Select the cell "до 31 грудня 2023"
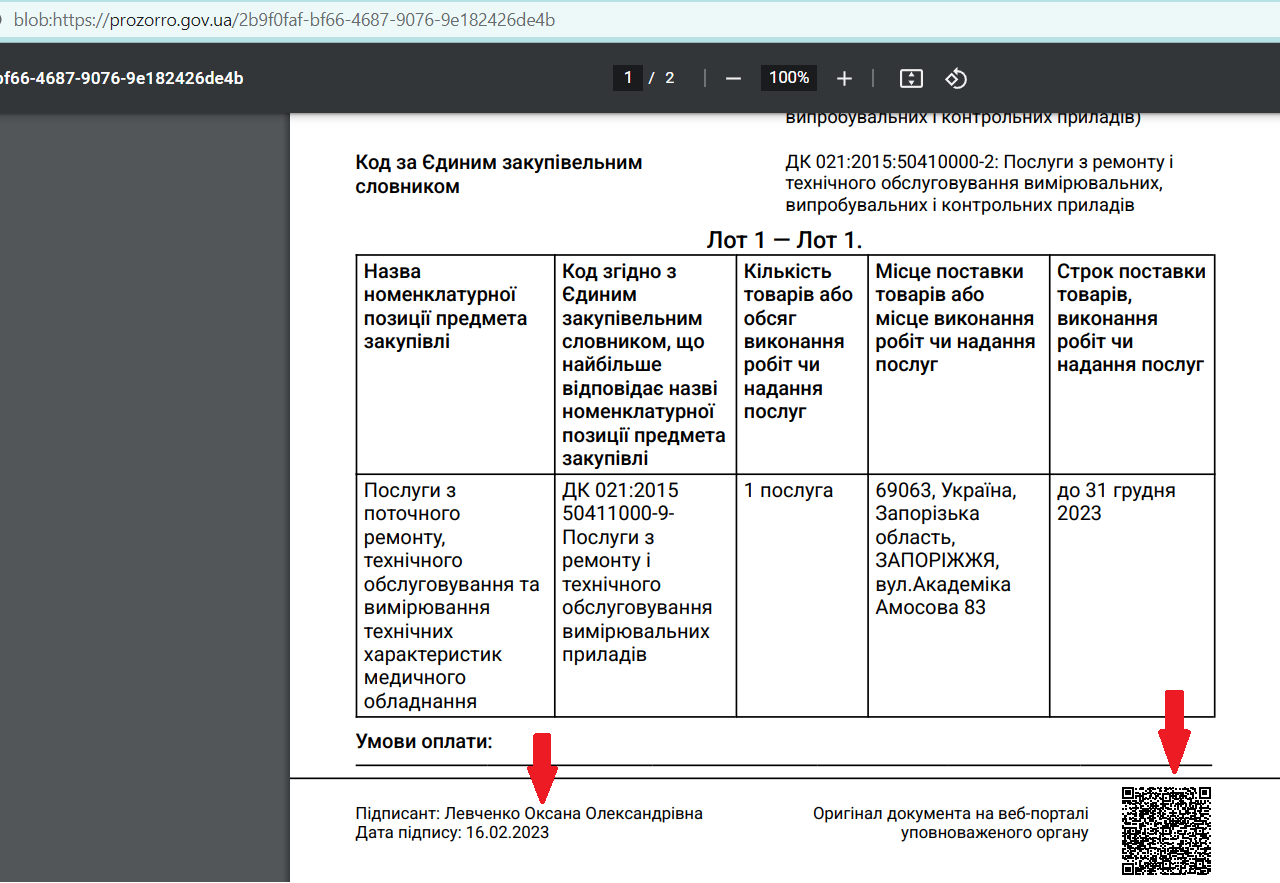The height and width of the screenshot is (883, 1280). pyautogui.click(x=1132, y=596)
